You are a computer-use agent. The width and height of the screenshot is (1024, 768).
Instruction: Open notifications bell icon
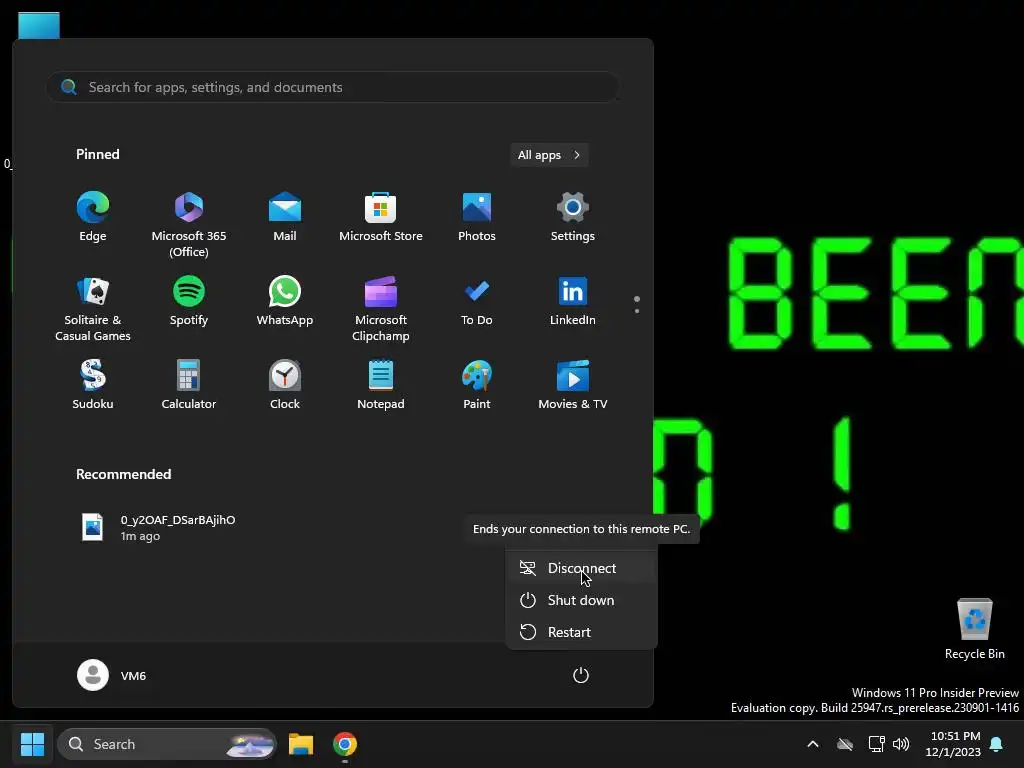pos(997,744)
